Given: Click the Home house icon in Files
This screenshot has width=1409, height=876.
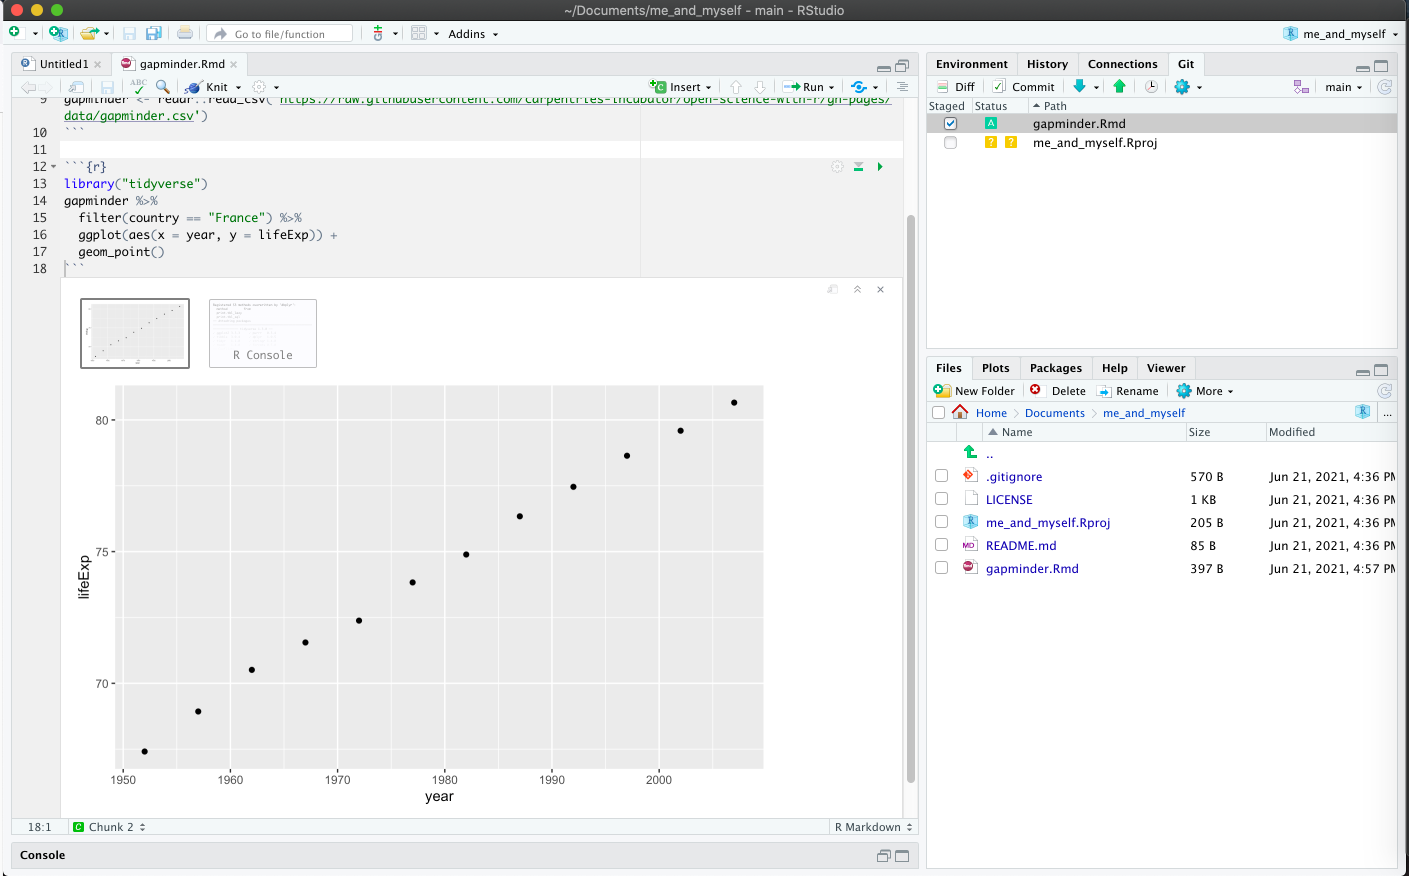Looking at the screenshot, I should pyautogui.click(x=960, y=412).
